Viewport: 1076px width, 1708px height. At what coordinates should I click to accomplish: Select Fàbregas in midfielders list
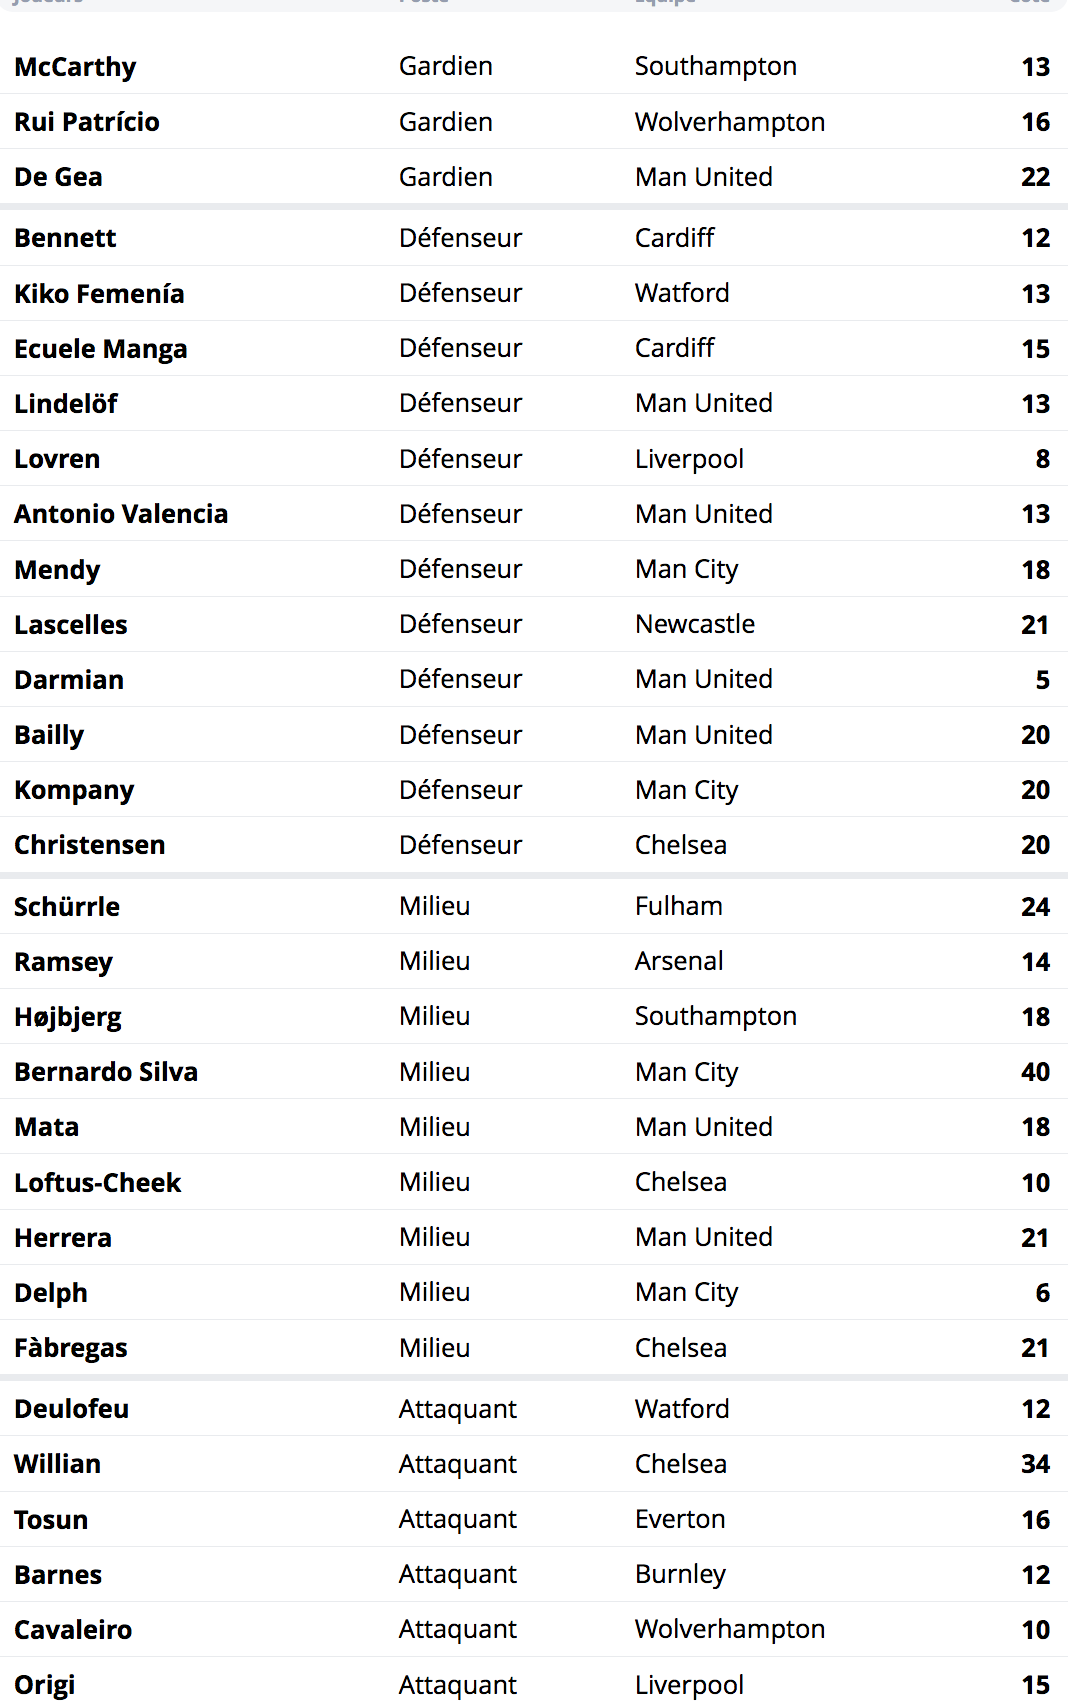534,1348
